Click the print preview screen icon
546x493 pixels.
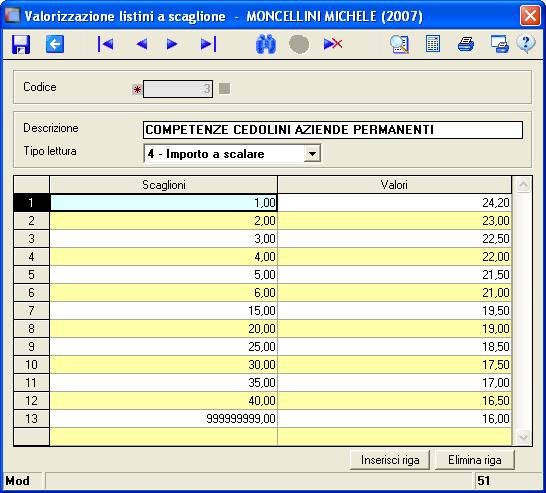[500, 44]
